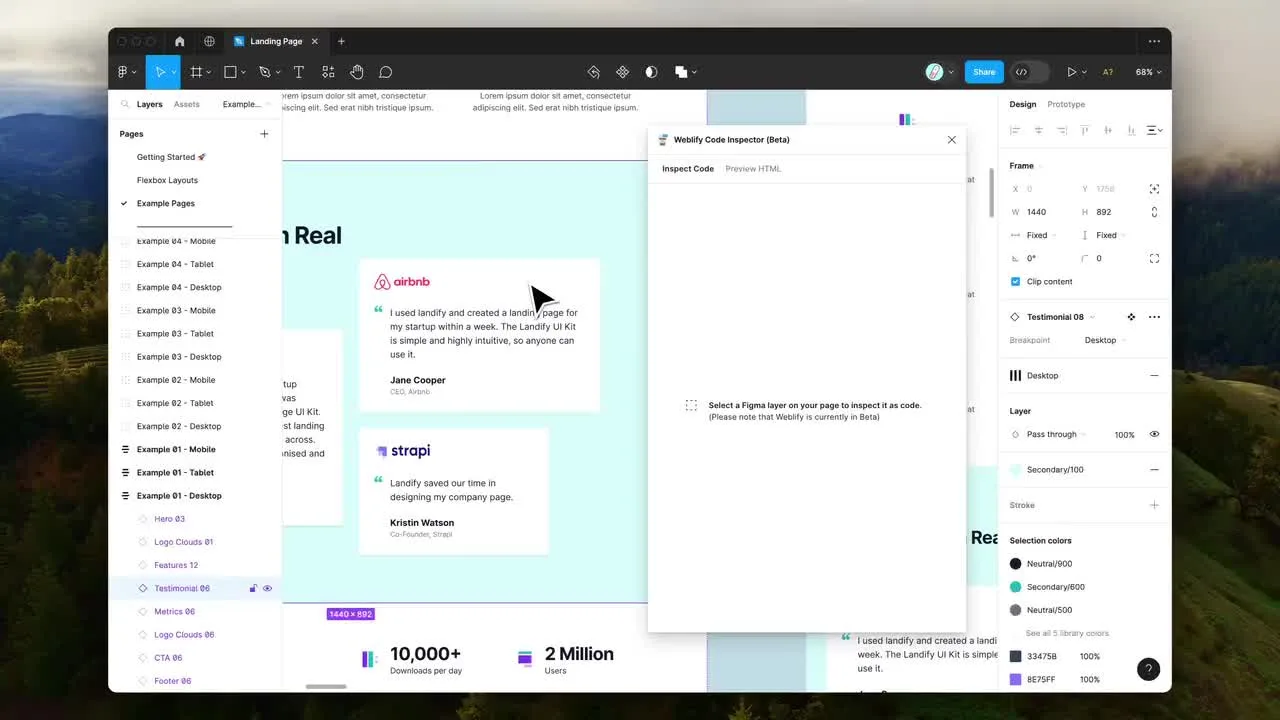Click the help question mark button
Image resolution: width=1280 pixels, height=720 pixels.
pyautogui.click(x=1148, y=669)
